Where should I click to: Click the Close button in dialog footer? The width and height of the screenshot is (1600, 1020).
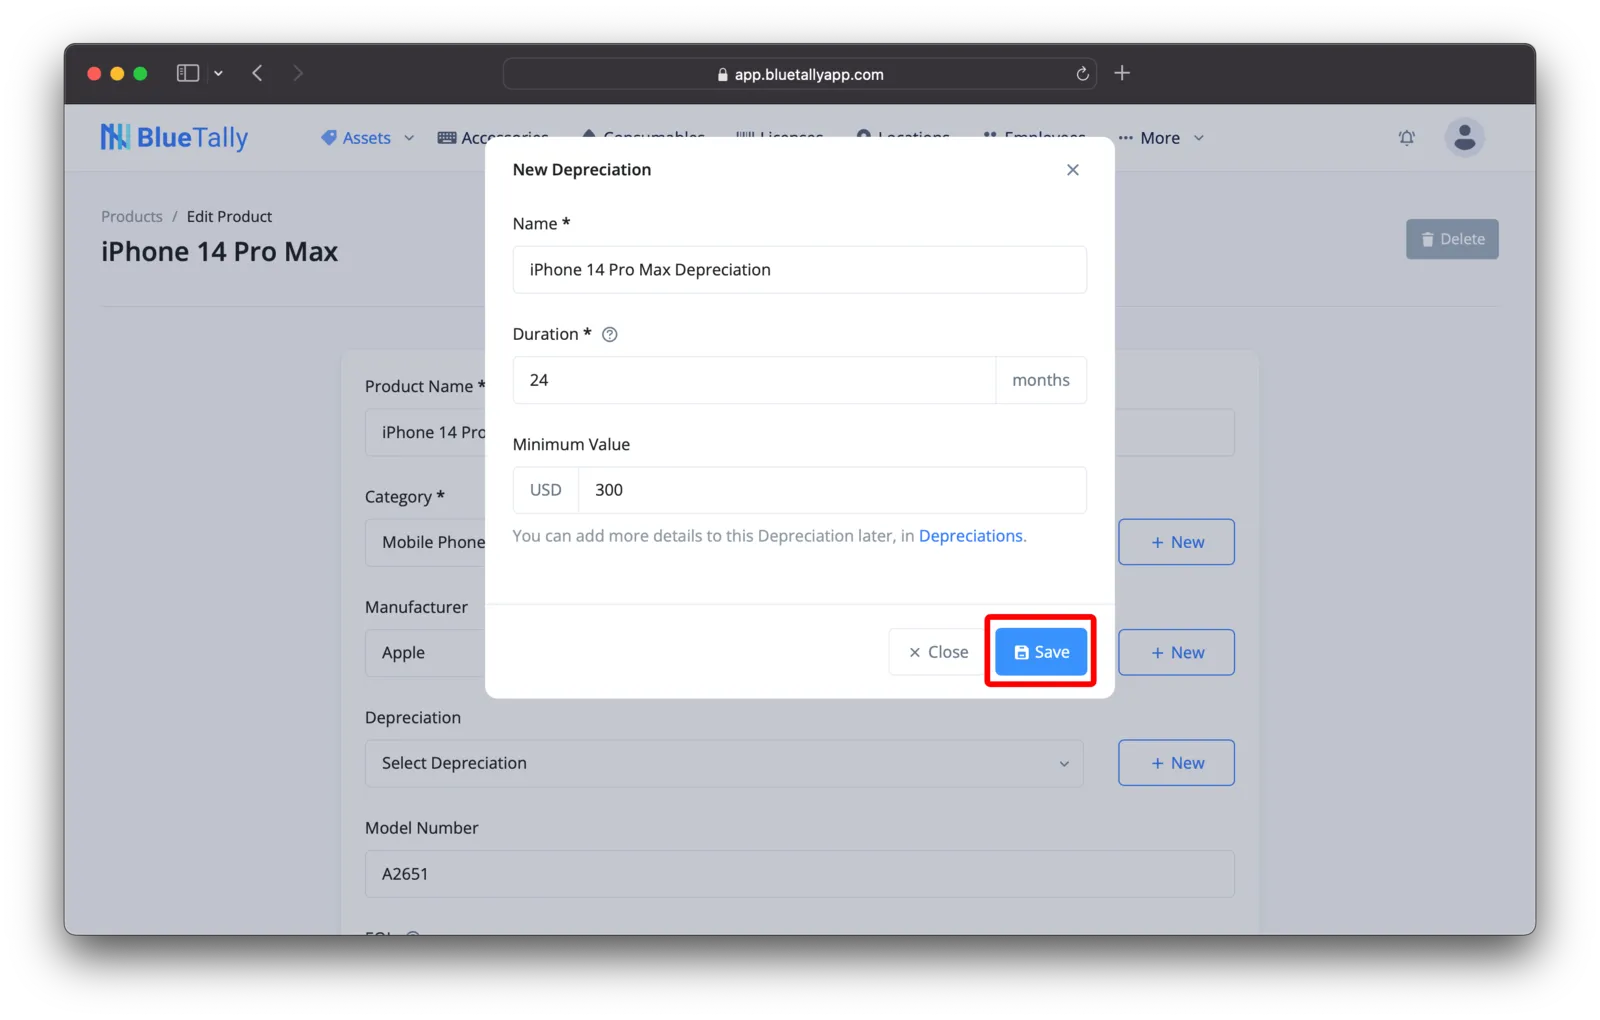tap(938, 652)
